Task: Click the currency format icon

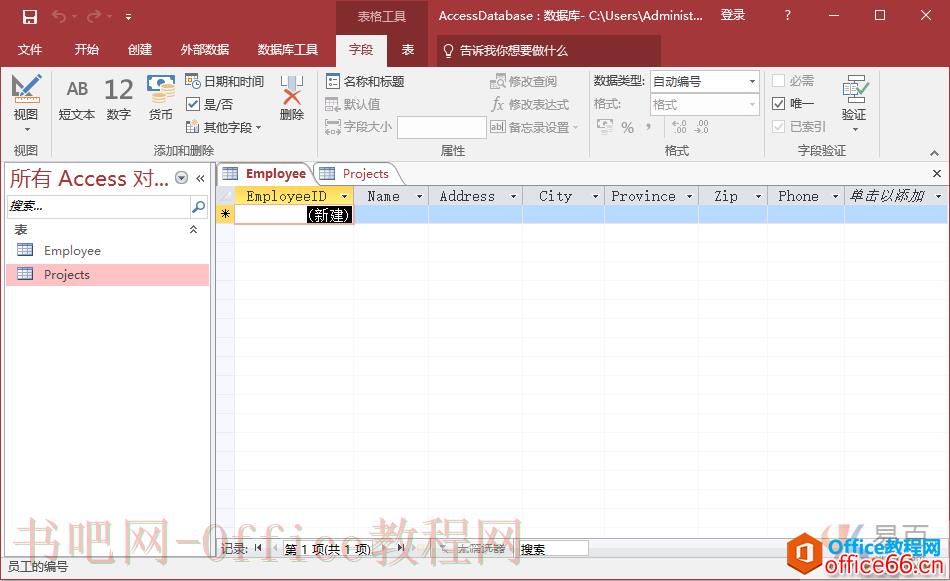Action: pos(605,126)
